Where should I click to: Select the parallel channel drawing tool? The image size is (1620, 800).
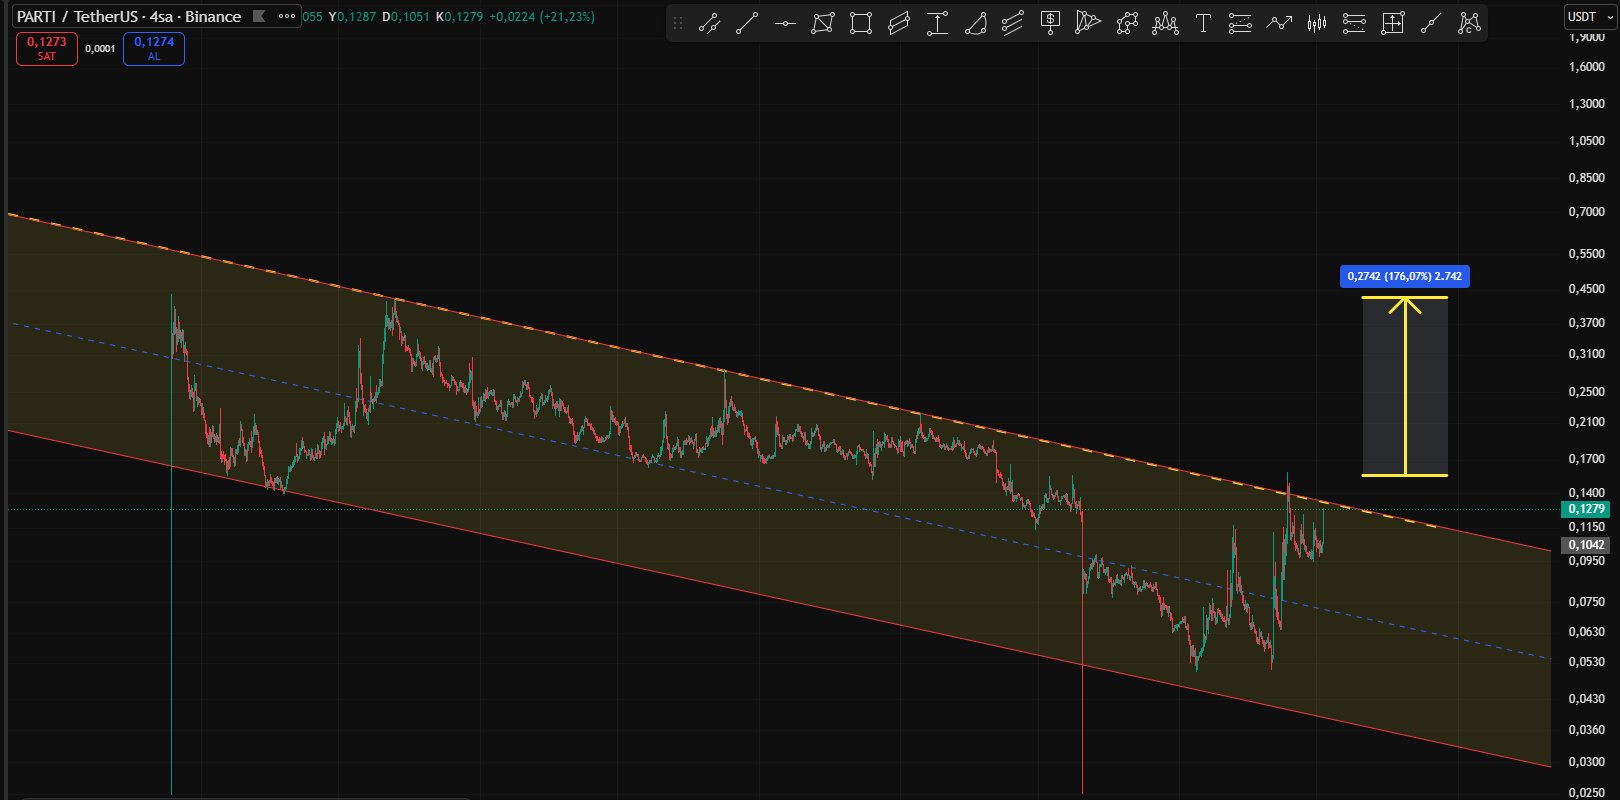(x=709, y=23)
